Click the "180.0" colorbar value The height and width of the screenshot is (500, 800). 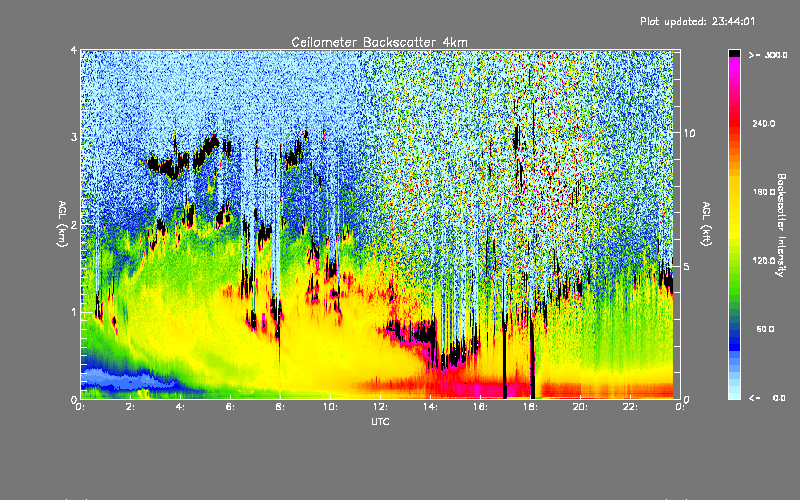coord(764,192)
